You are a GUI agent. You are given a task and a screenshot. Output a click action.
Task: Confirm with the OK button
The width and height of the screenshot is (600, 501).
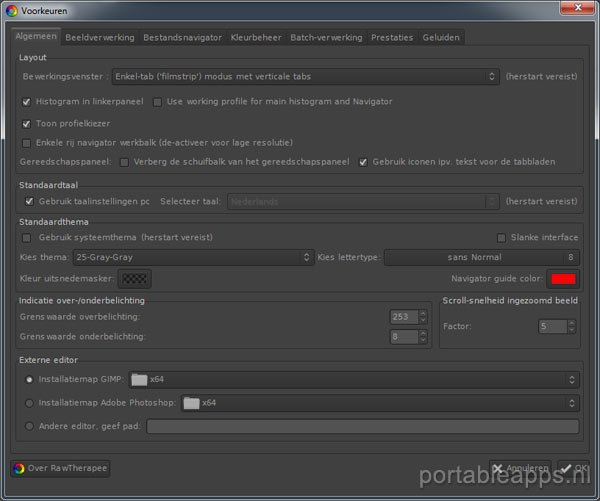(x=573, y=468)
